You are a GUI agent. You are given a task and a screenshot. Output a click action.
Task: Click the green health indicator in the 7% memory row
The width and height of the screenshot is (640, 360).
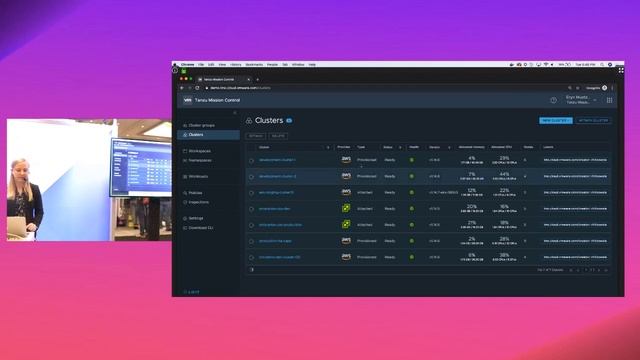(412, 176)
